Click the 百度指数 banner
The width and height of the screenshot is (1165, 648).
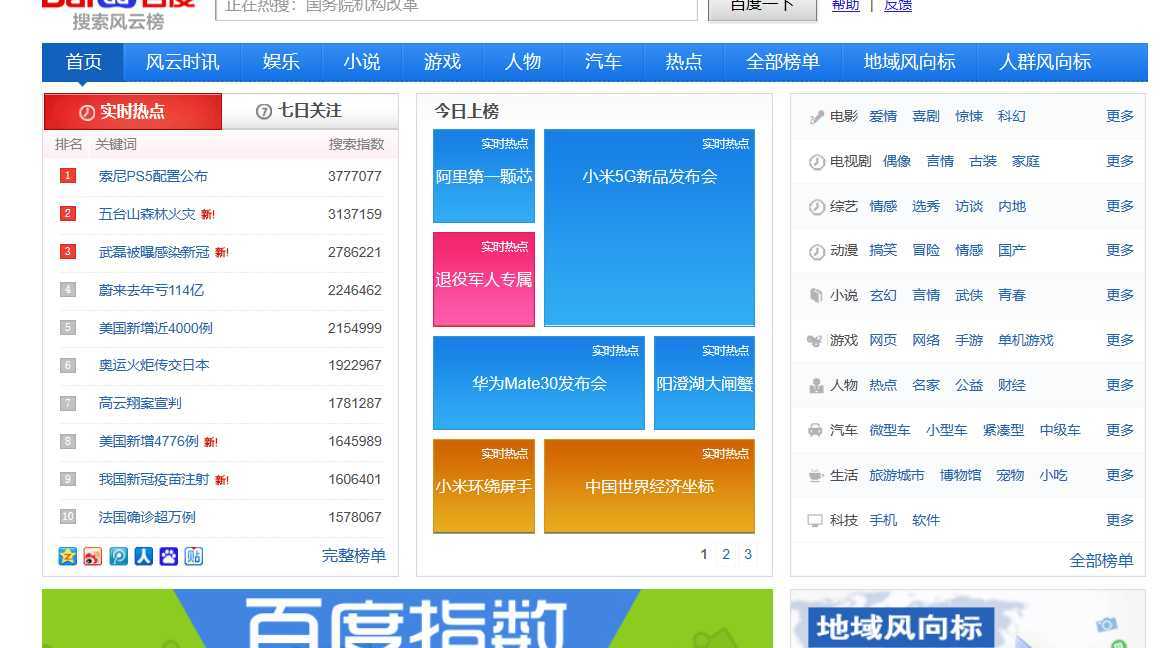coord(407,619)
